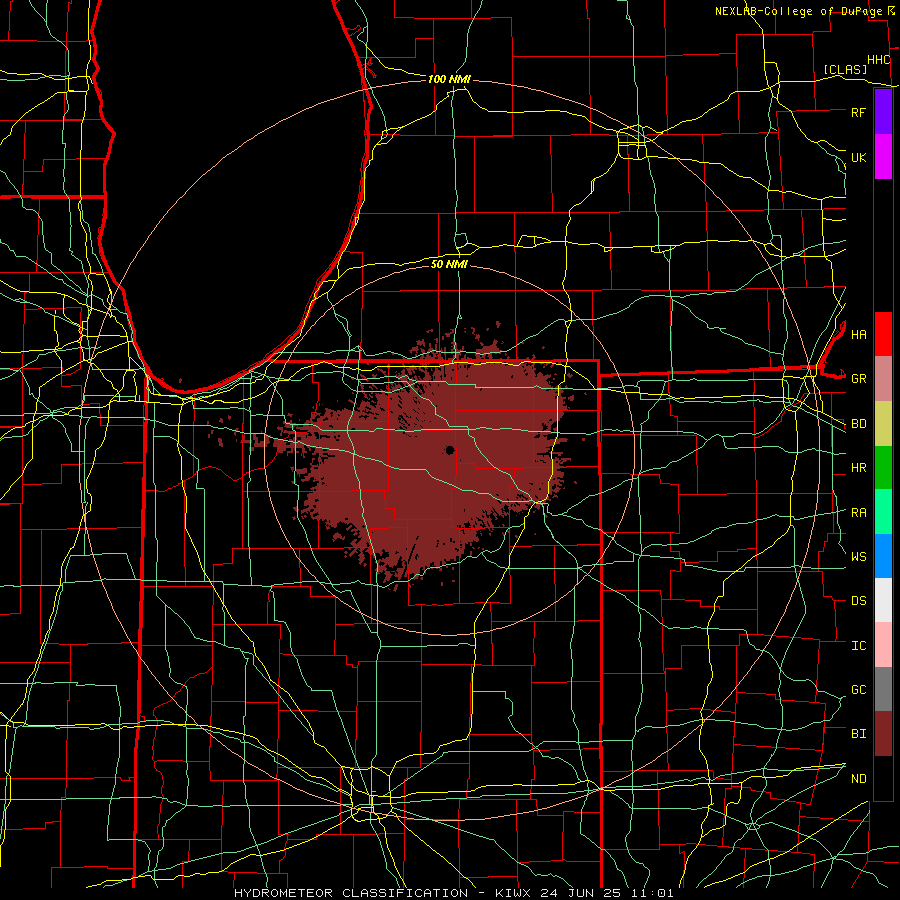Click the HA red legend swatch

pos(883,334)
